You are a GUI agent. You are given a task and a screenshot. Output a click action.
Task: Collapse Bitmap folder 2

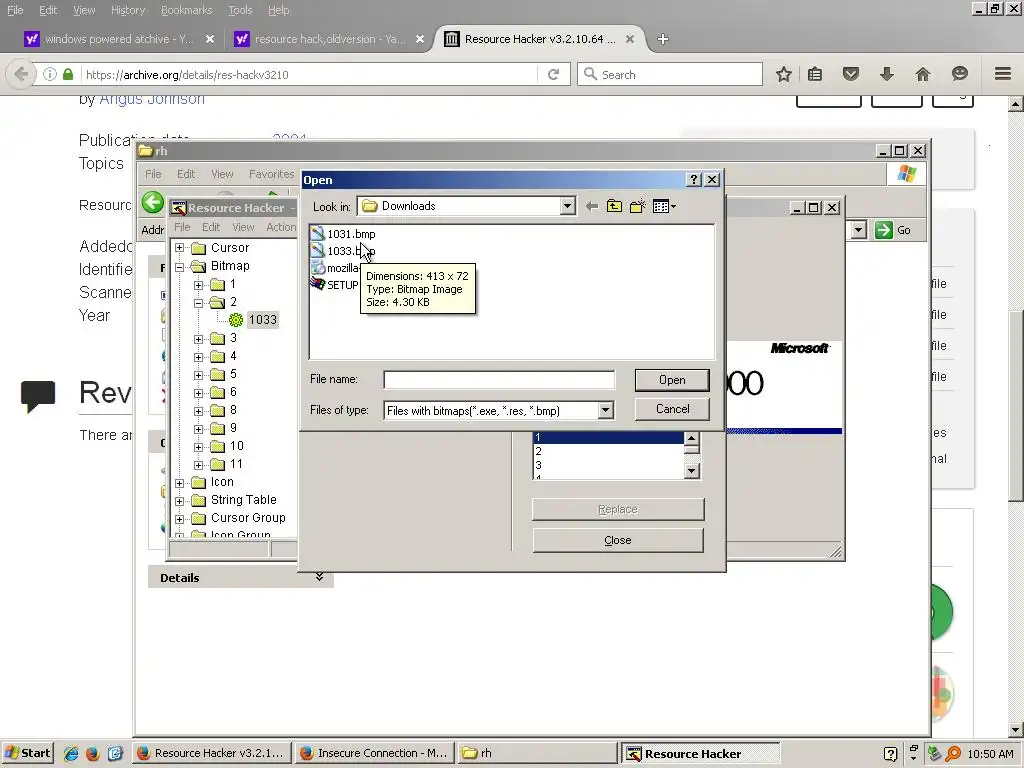pyautogui.click(x=198, y=303)
